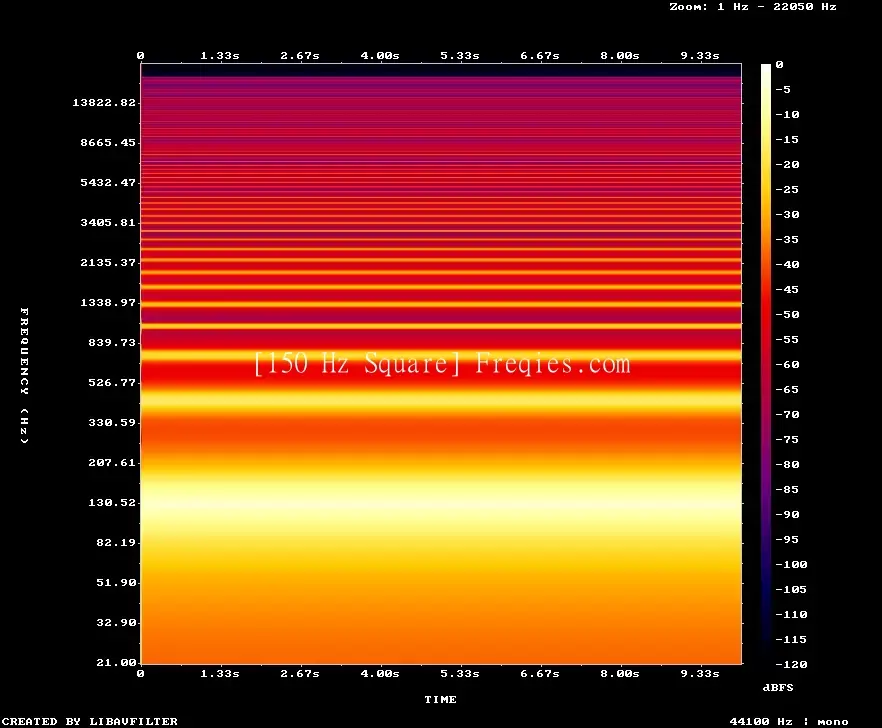Image resolution: width=882 pixels, height=728 pixels.
Task: Click the -45 dBFS scale value
Action: coord(787,289)
